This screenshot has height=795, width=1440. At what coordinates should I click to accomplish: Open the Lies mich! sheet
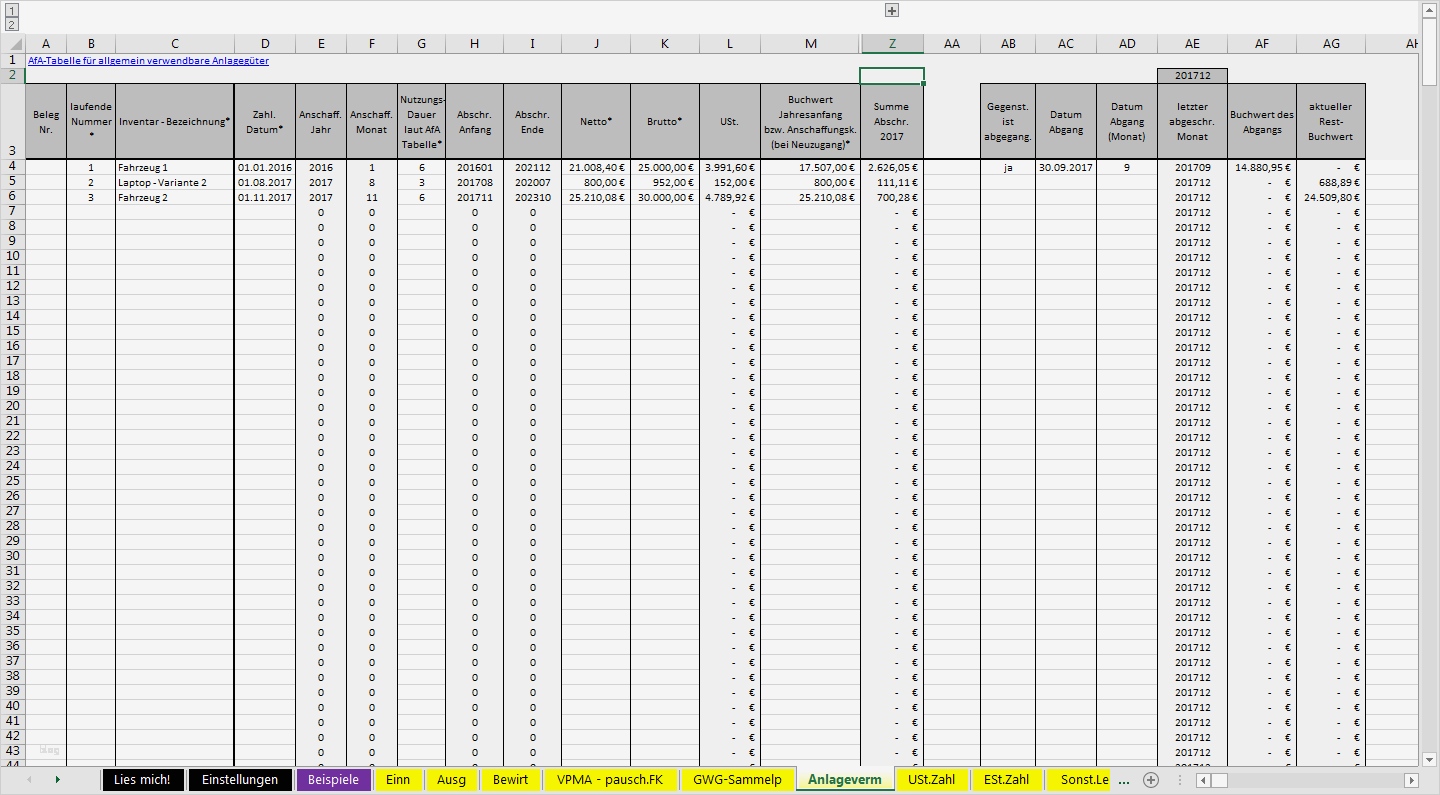(x=142, y=780)
